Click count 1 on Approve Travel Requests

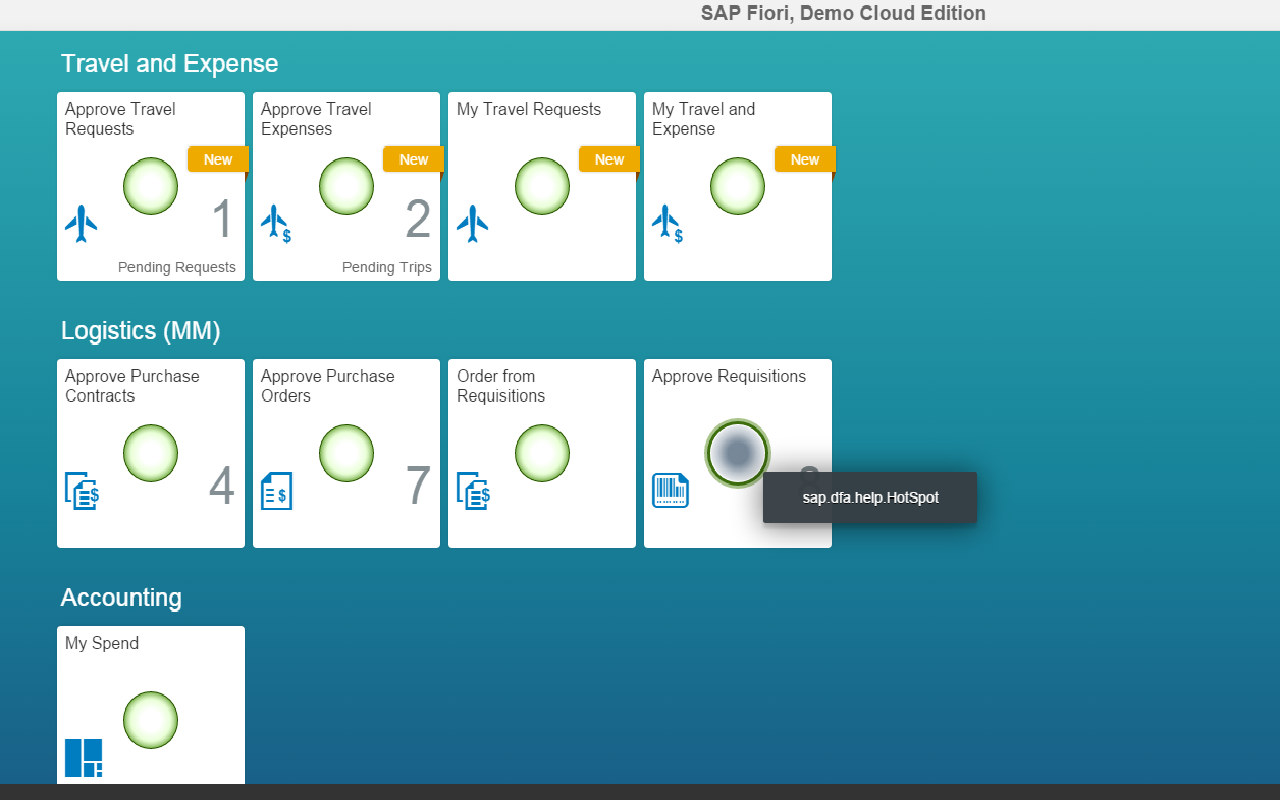pyautogui.click(x=222, y=220)
